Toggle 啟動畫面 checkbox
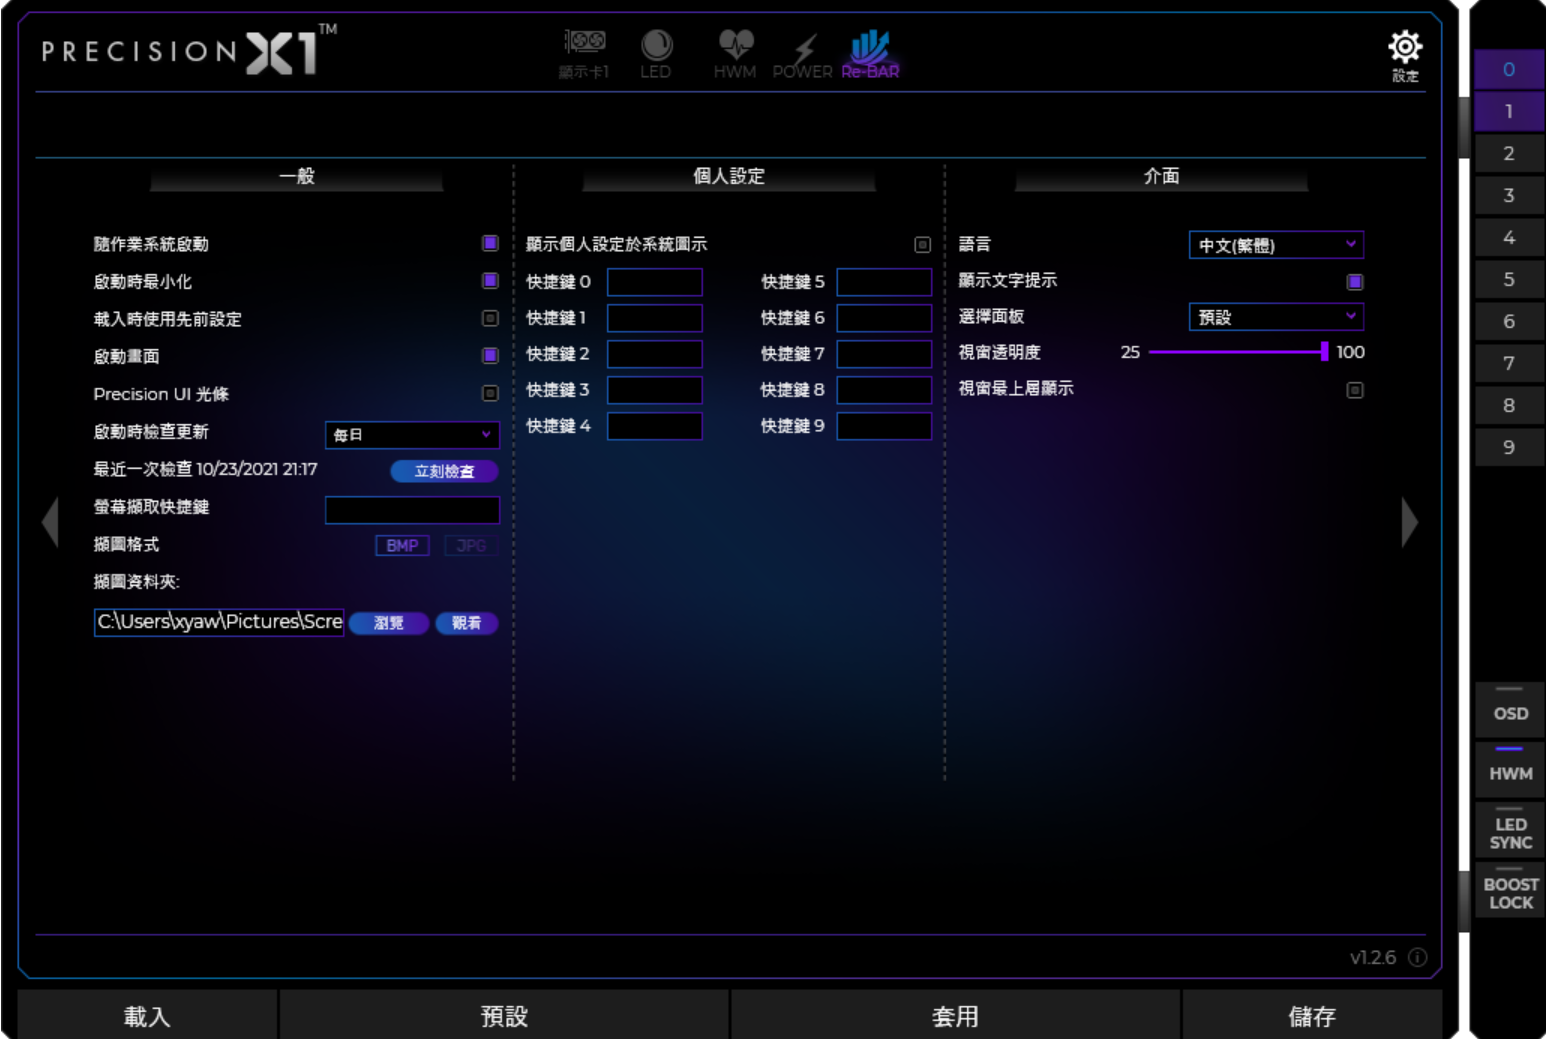Screen dimensions: 1546x1039 [490, 355]
